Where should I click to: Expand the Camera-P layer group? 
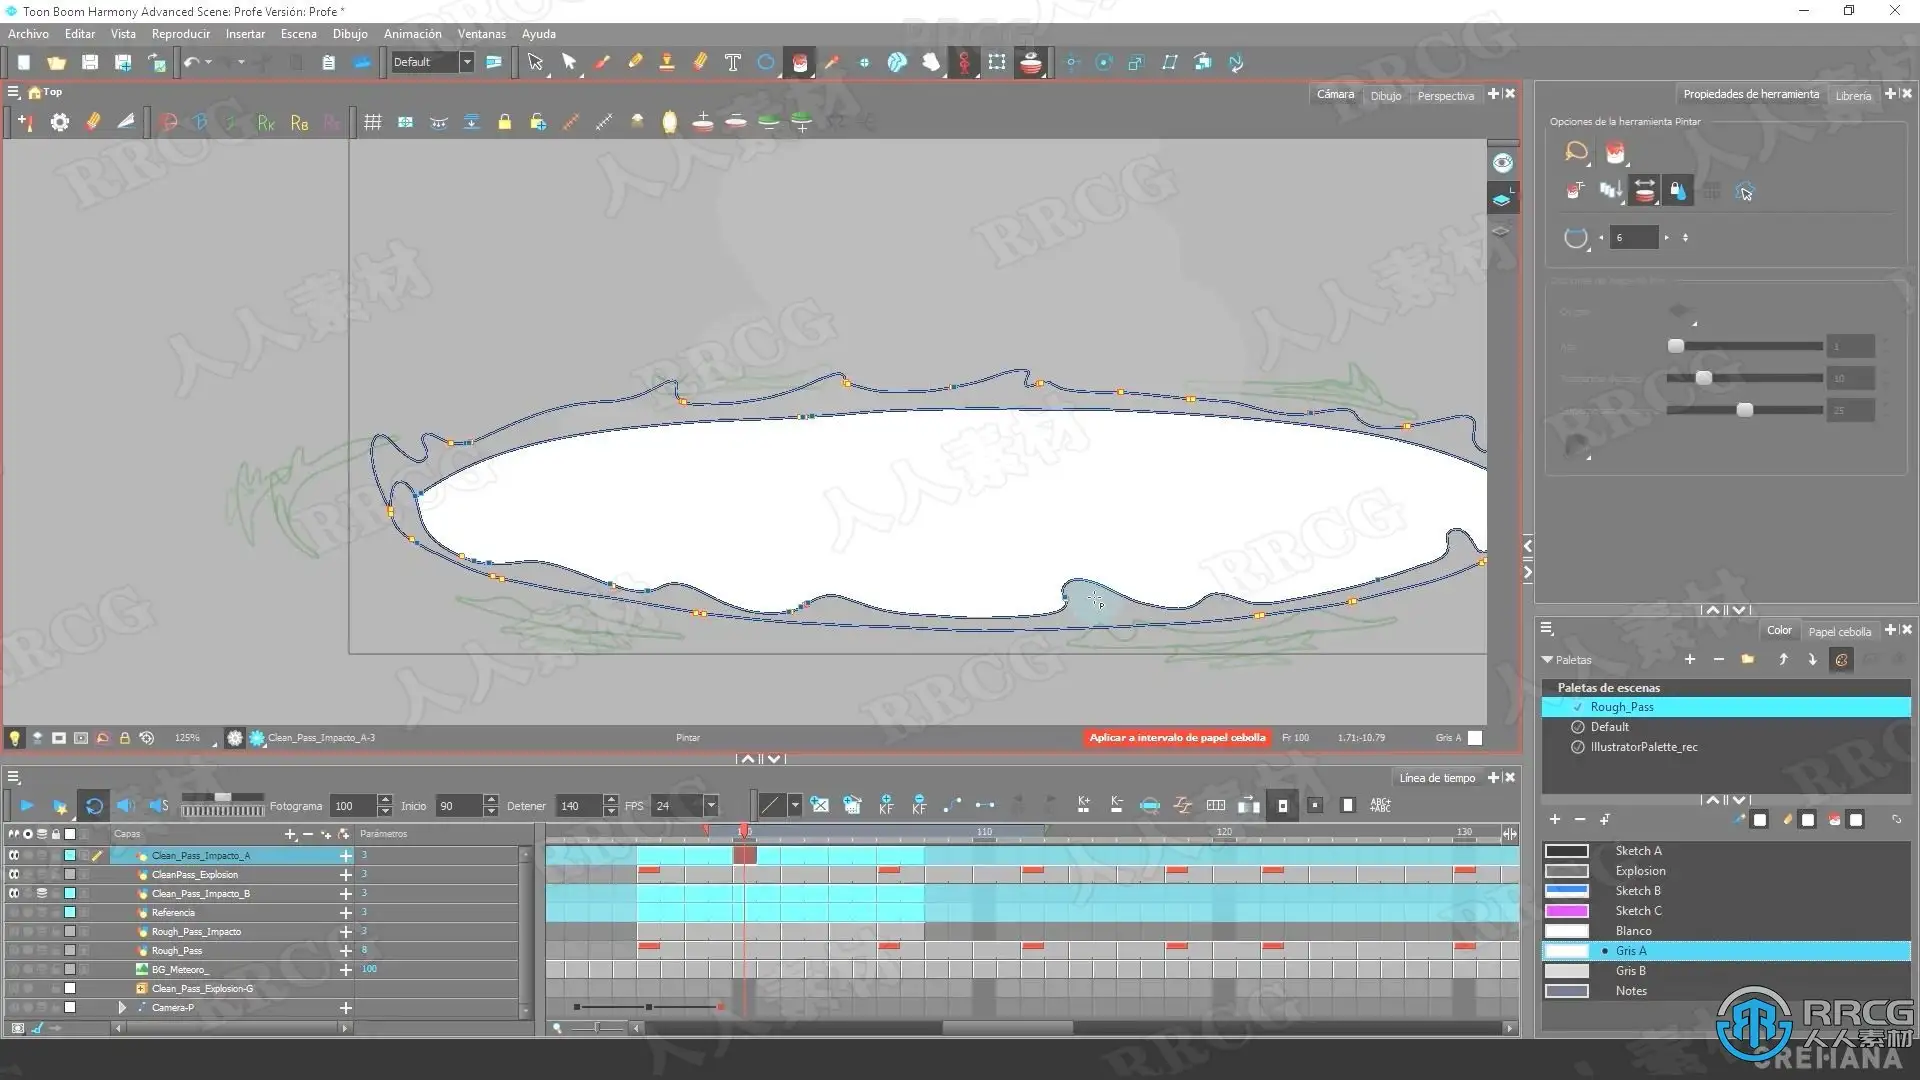point(122,1008)
